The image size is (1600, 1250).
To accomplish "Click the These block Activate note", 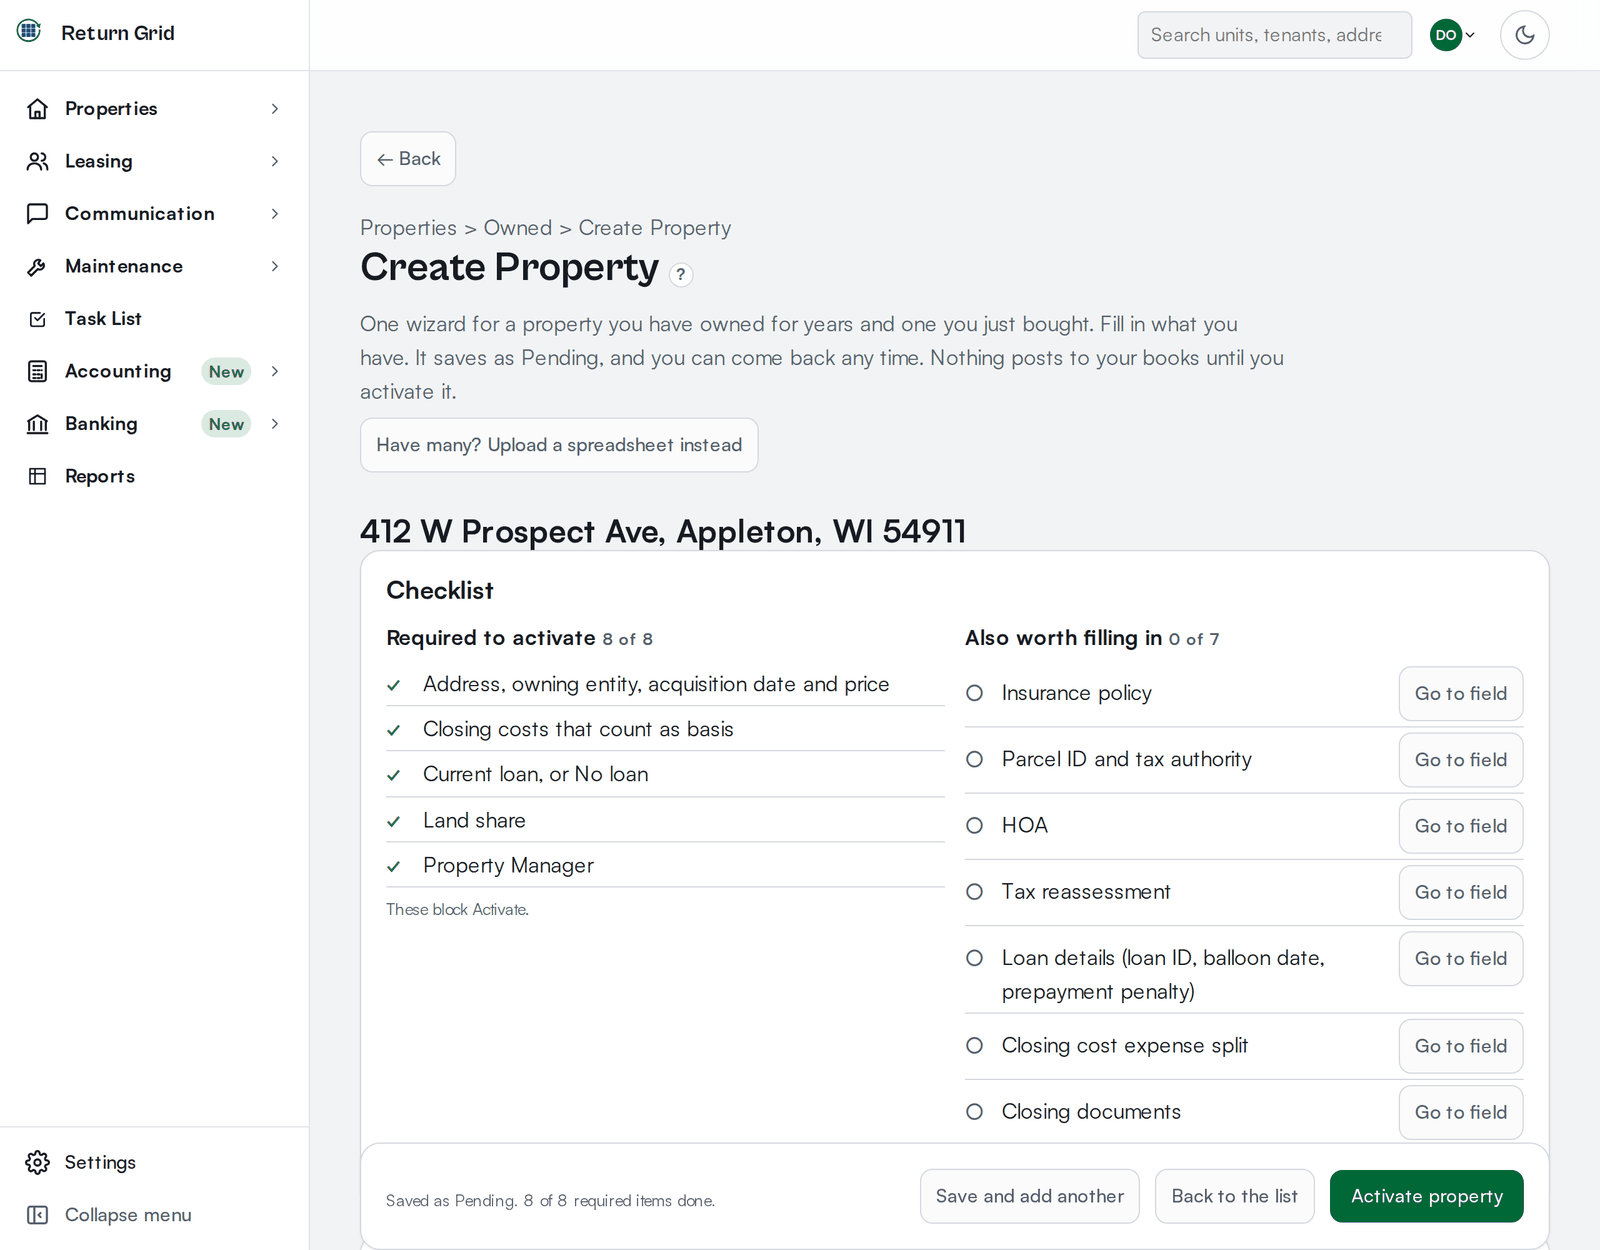I will (458, 909).
